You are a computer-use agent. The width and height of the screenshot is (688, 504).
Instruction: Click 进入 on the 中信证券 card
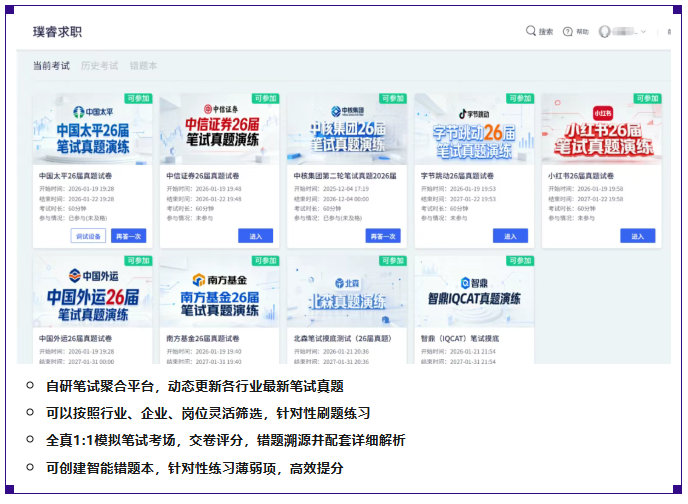coord(255,236)
